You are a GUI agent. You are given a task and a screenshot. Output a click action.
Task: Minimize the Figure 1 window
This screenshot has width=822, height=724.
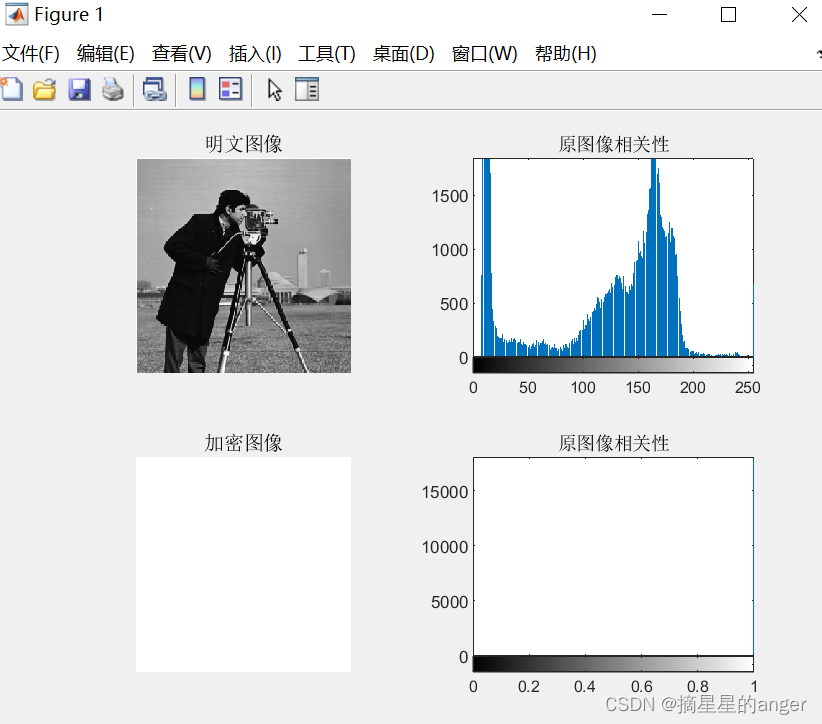[659, 15]
